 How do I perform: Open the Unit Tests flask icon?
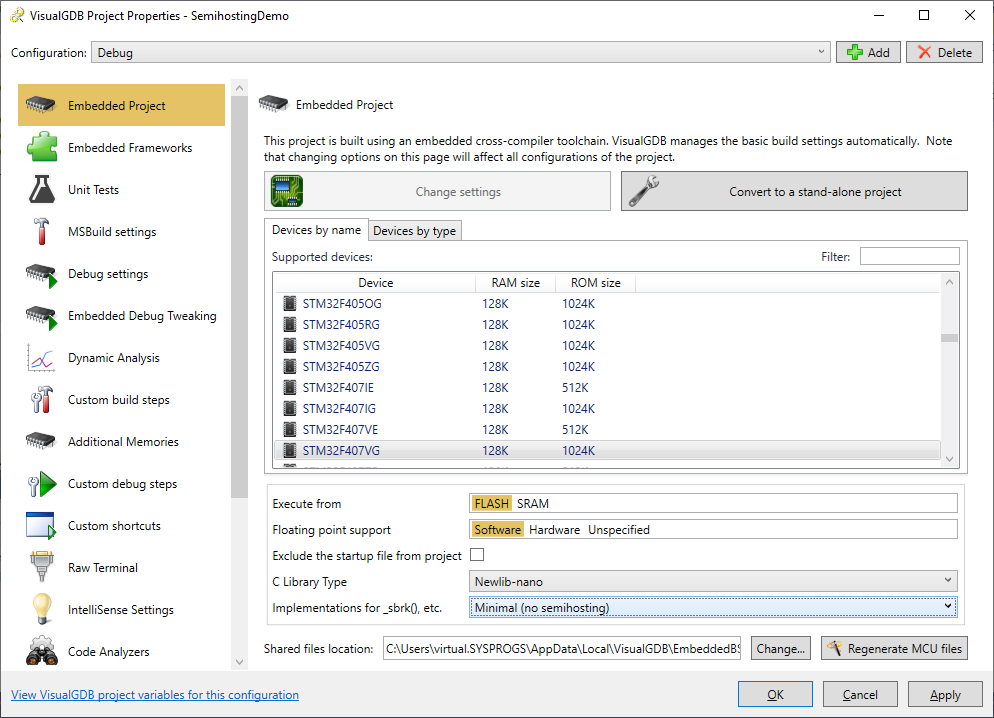point(42,189)
